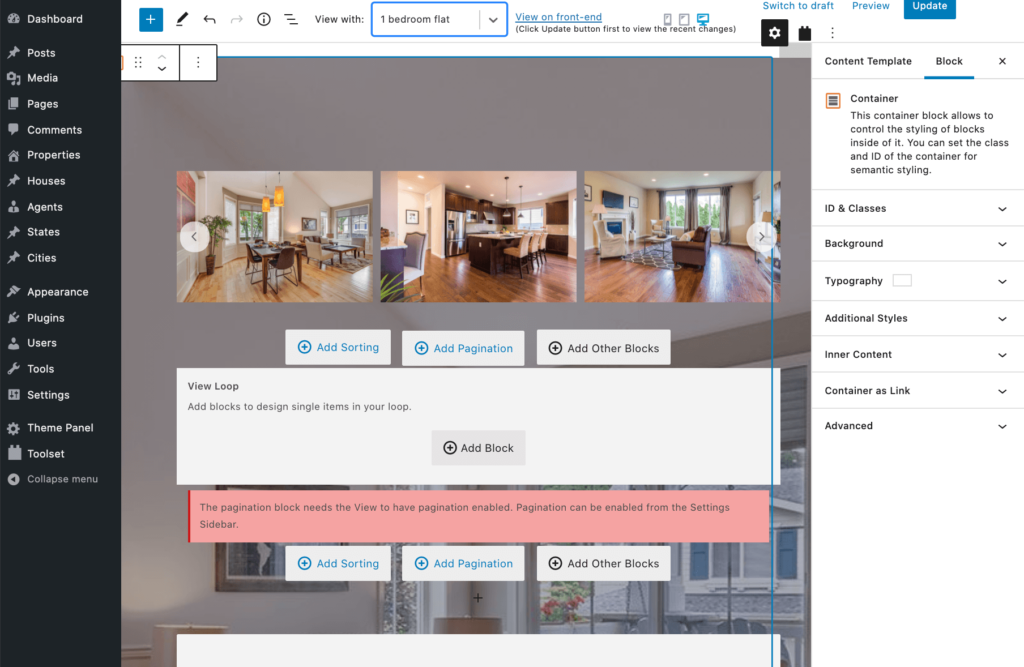
Task: Select the dining room carousel image
Action: [x=275, y=236]
